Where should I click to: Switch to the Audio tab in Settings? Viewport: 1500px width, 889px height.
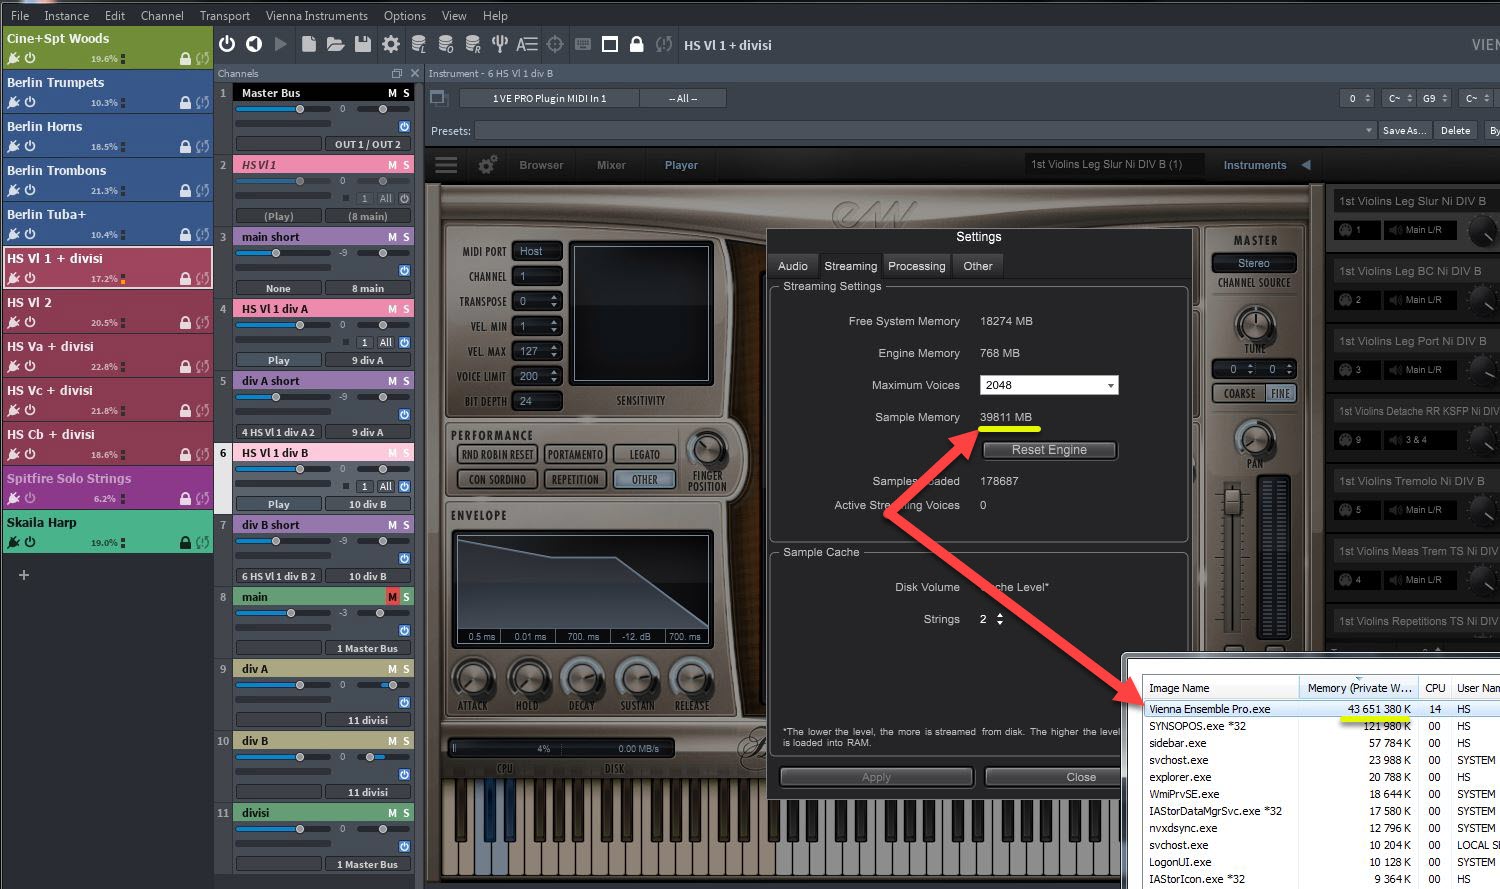(793, 266)
